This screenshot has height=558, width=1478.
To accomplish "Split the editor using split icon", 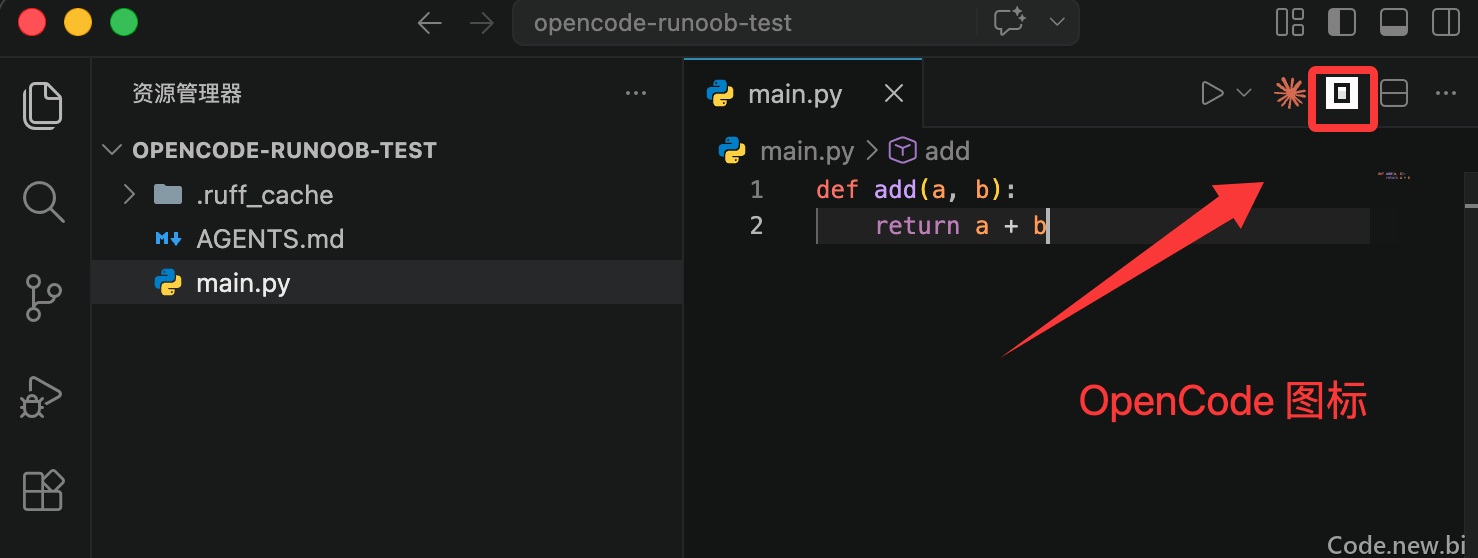I will pos(1394,94).
